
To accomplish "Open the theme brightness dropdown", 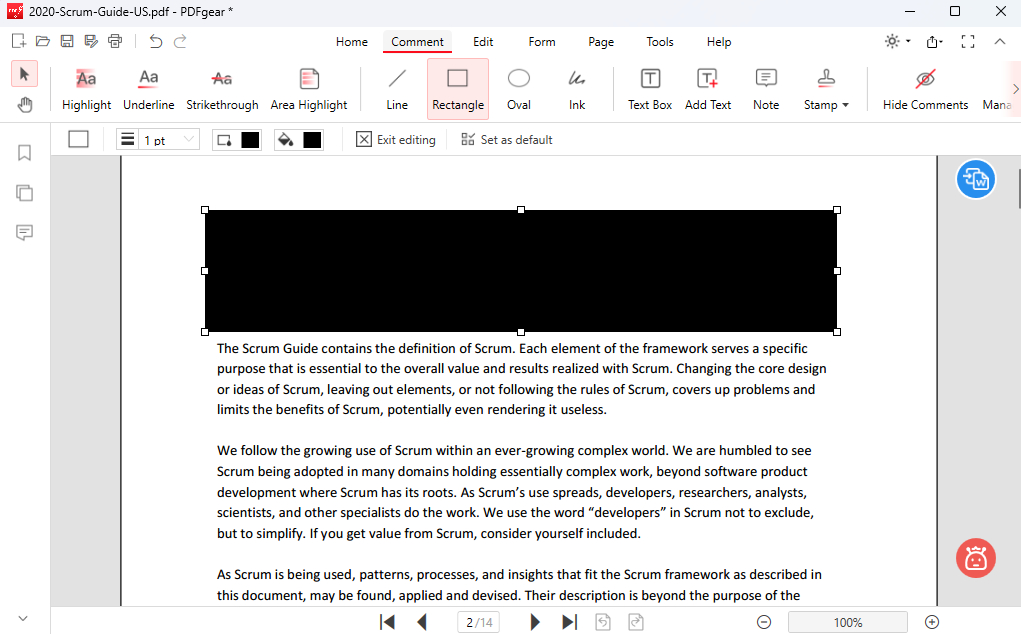I will point(897,41).
